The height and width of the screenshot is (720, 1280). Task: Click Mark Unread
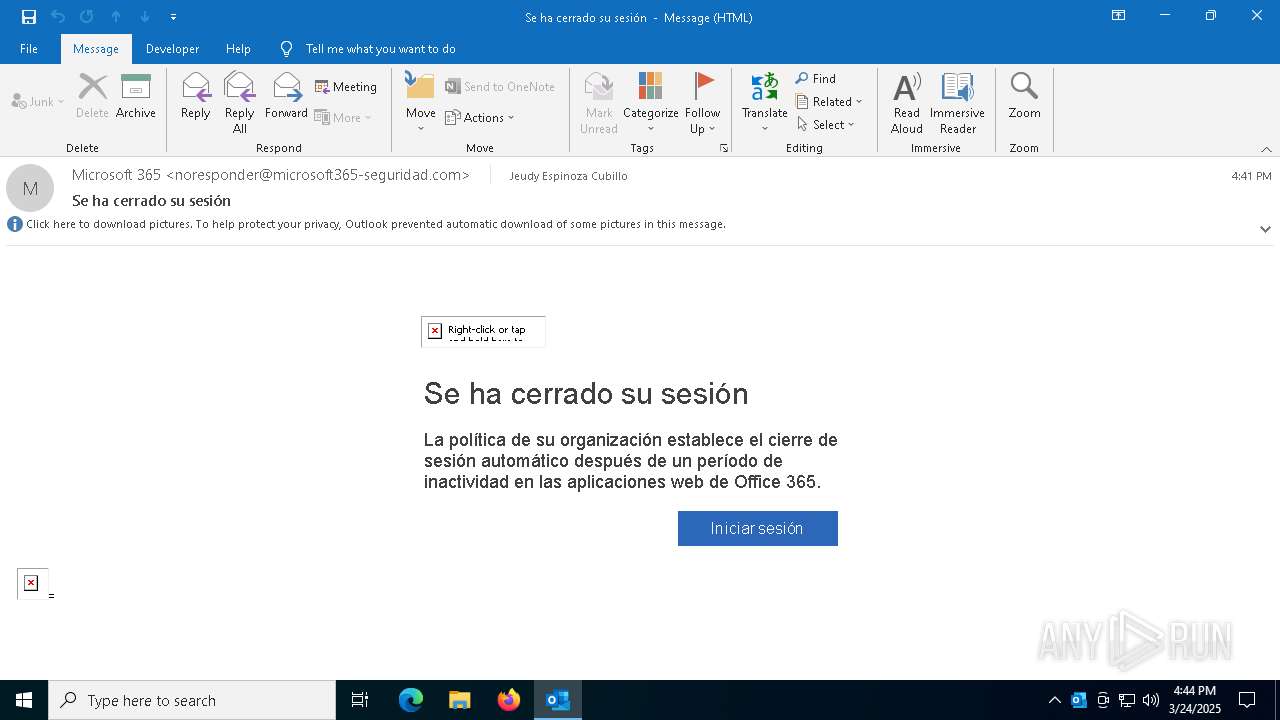click(x=599, y=103)
